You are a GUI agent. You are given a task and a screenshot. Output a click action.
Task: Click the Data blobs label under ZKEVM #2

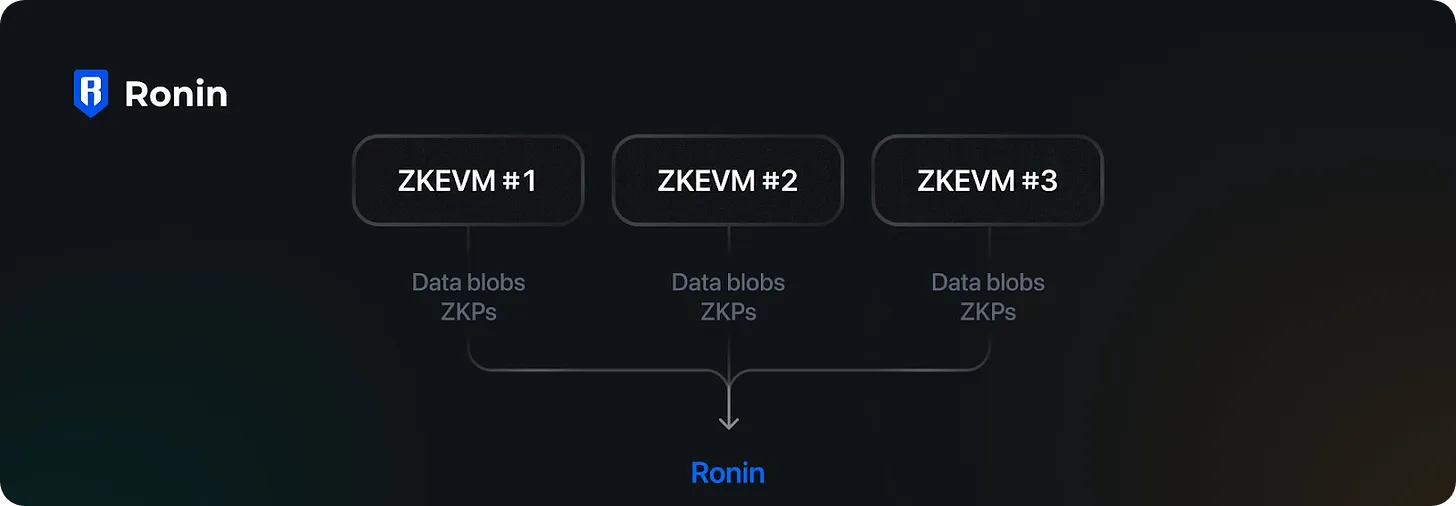click(x=728, y=282)
